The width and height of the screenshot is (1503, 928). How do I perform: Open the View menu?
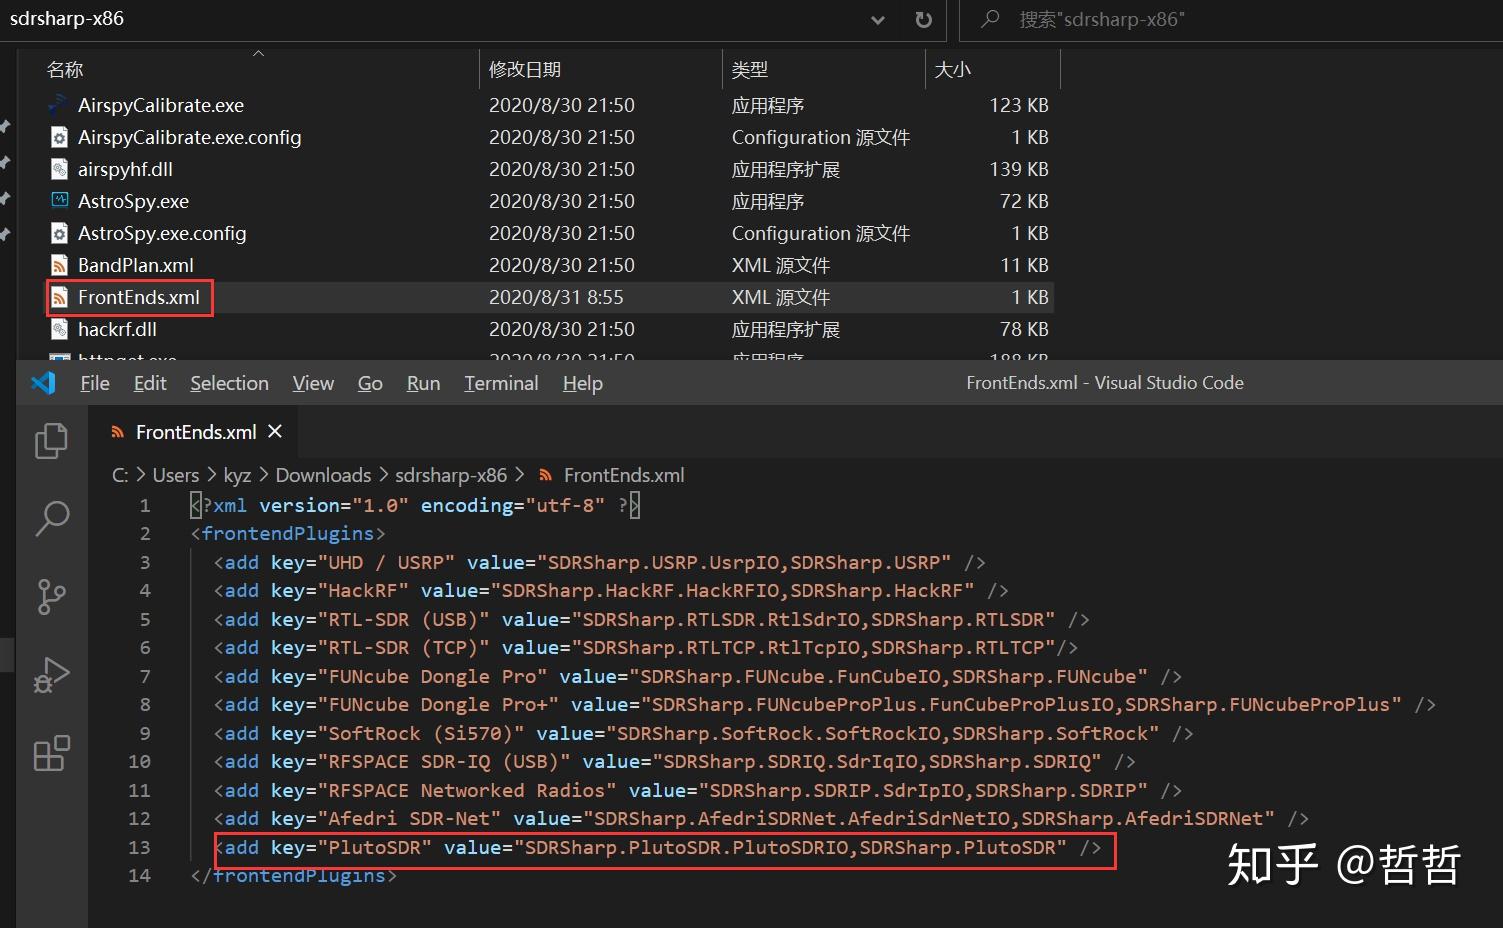(313, 383)
